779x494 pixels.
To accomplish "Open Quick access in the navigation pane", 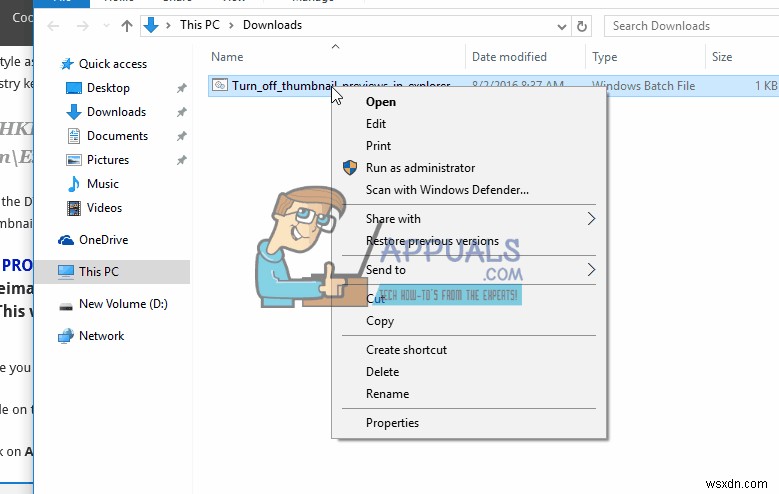I will (x=113, y=64).
